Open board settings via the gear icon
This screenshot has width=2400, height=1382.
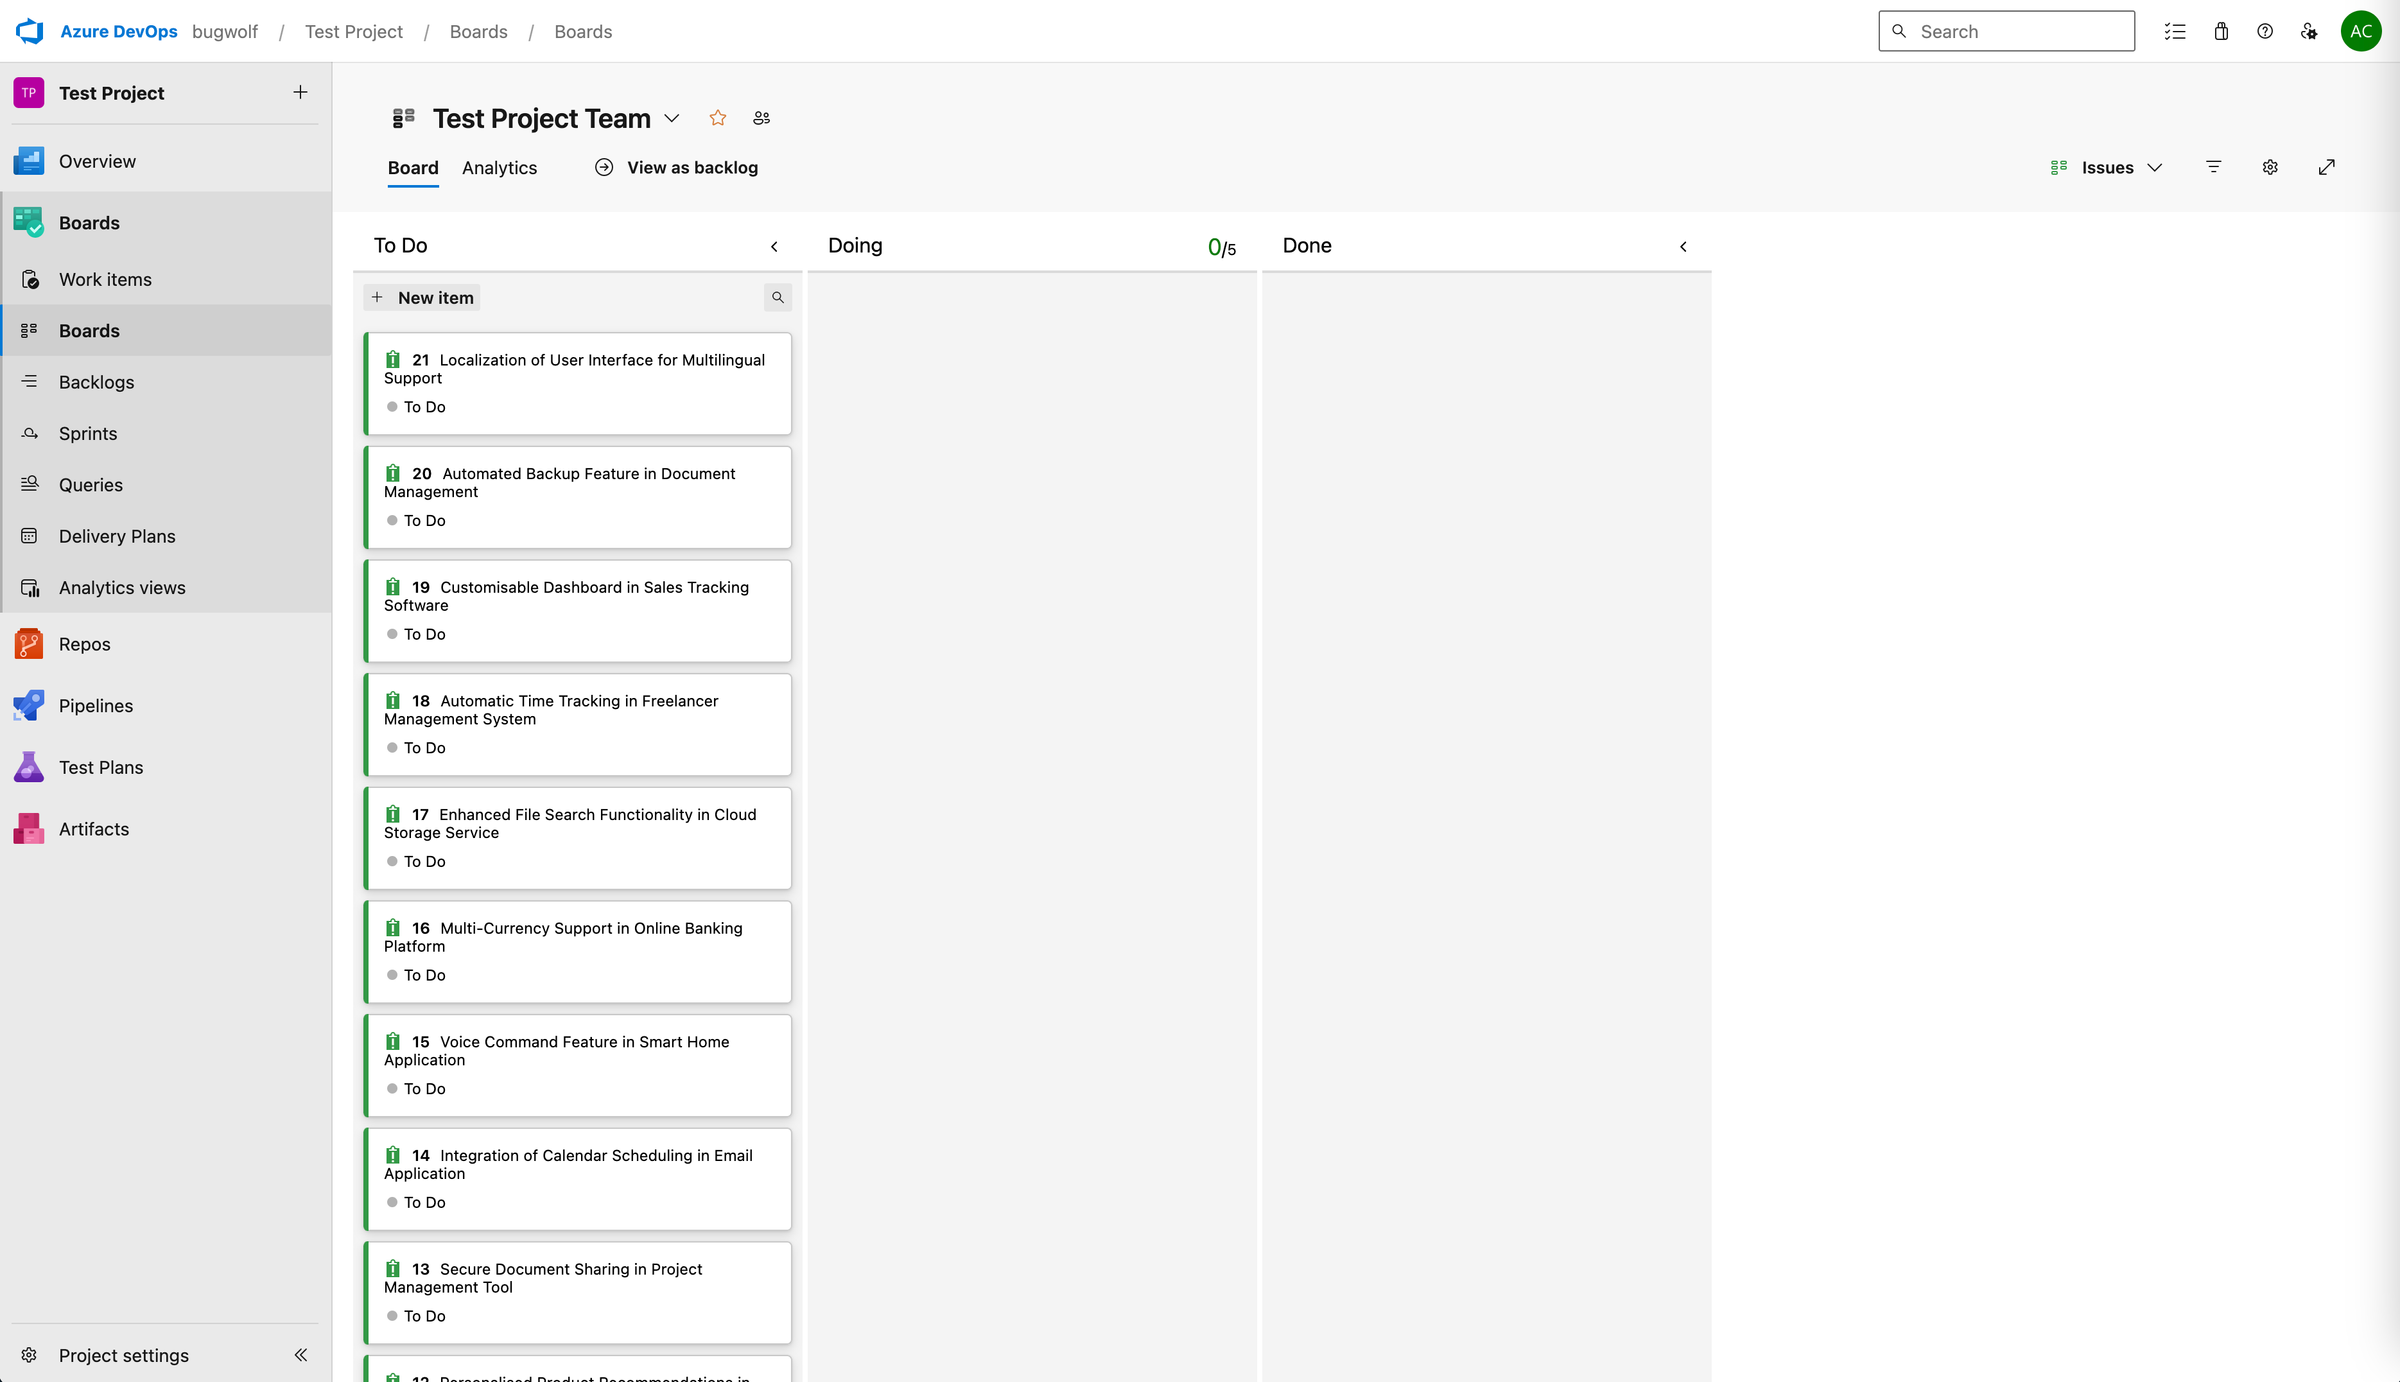(2270, 167)
